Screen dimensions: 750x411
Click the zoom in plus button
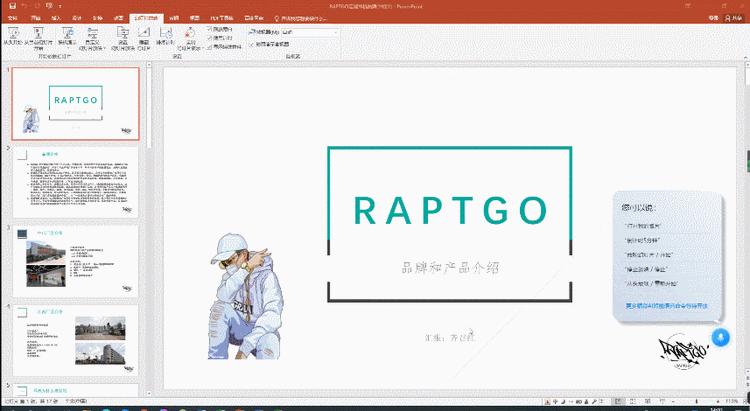click(718, 401)
